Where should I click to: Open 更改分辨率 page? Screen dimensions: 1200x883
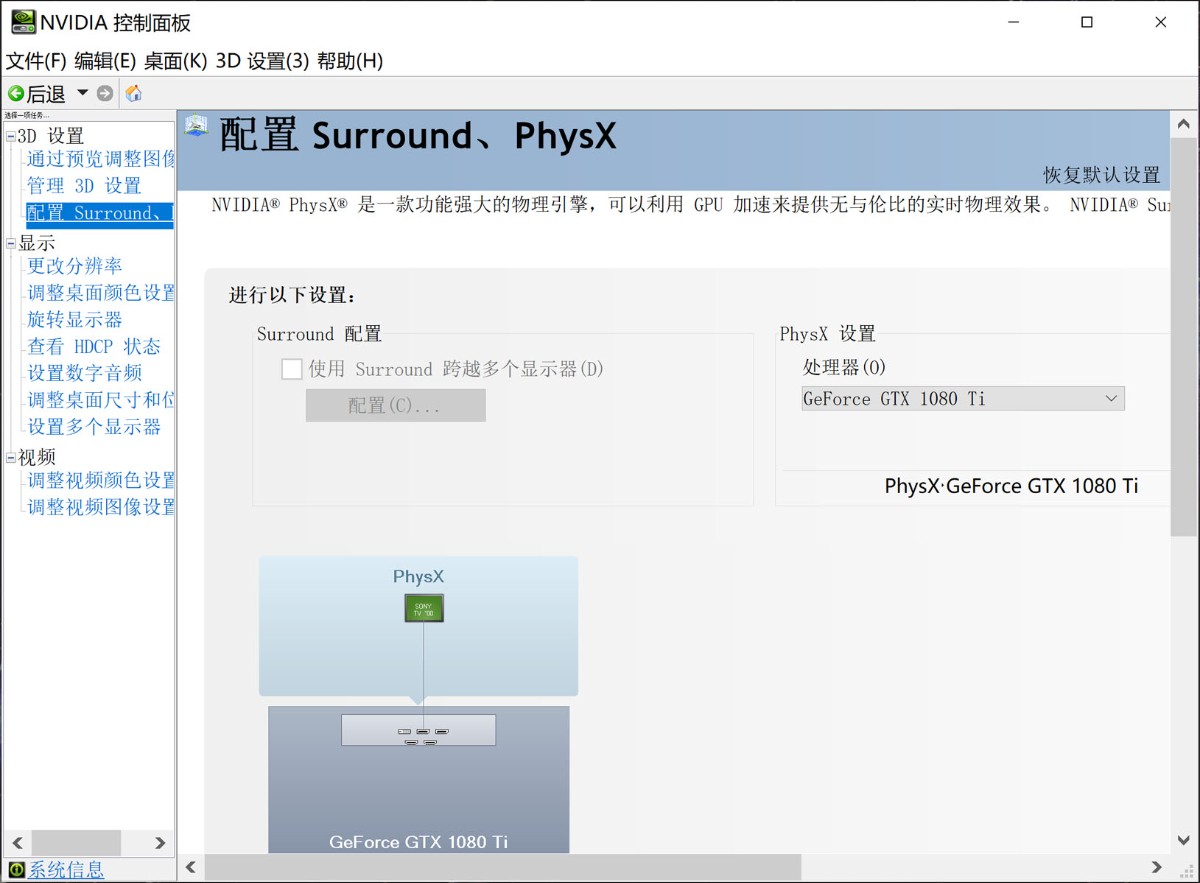coord(75,266)
